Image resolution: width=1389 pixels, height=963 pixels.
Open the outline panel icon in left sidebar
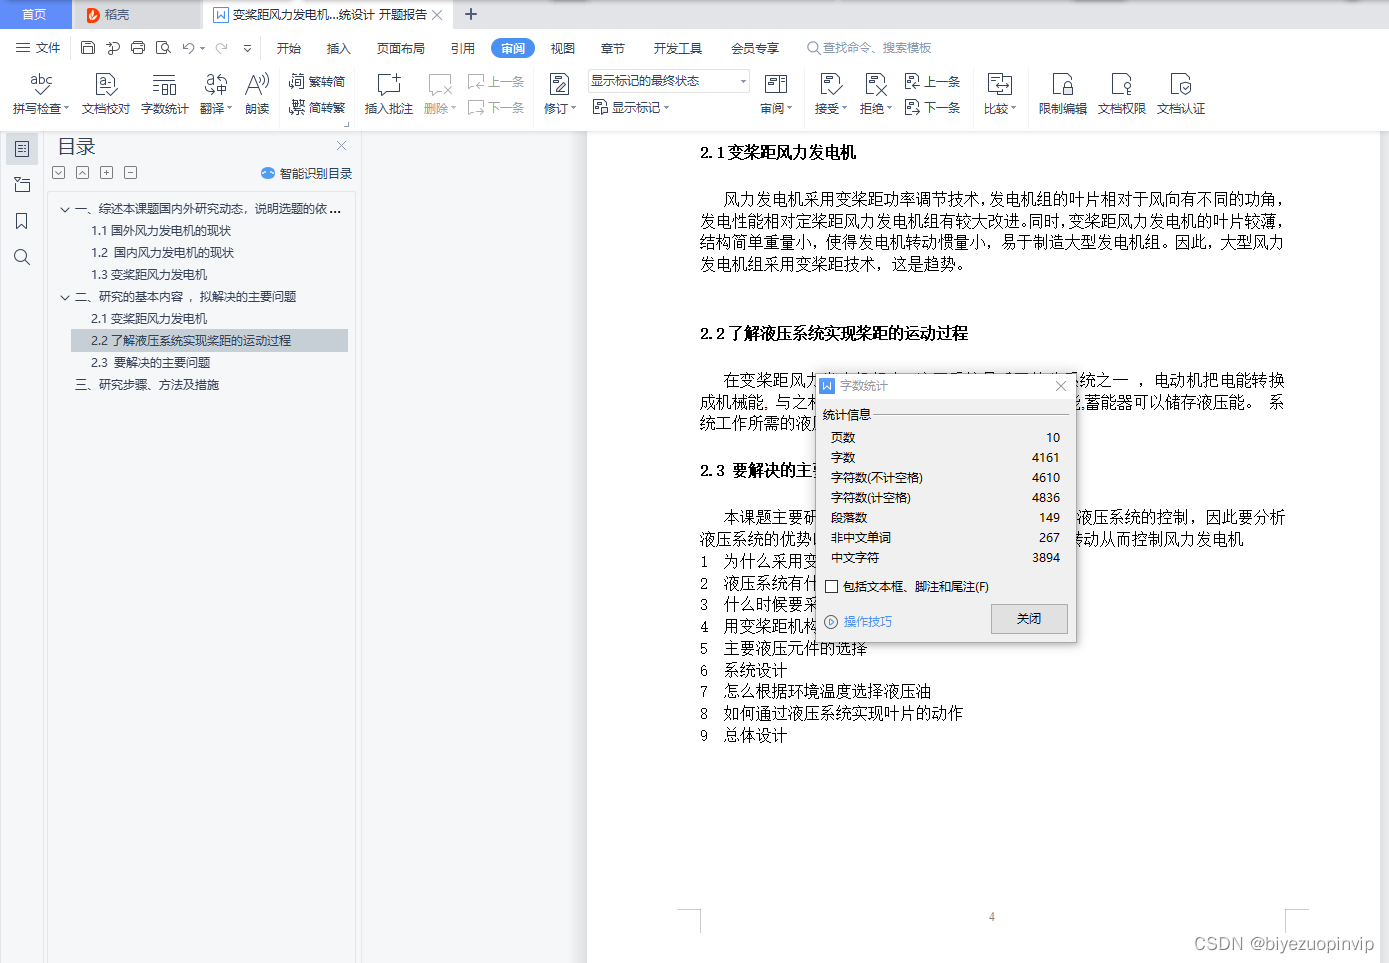[22, 149]
